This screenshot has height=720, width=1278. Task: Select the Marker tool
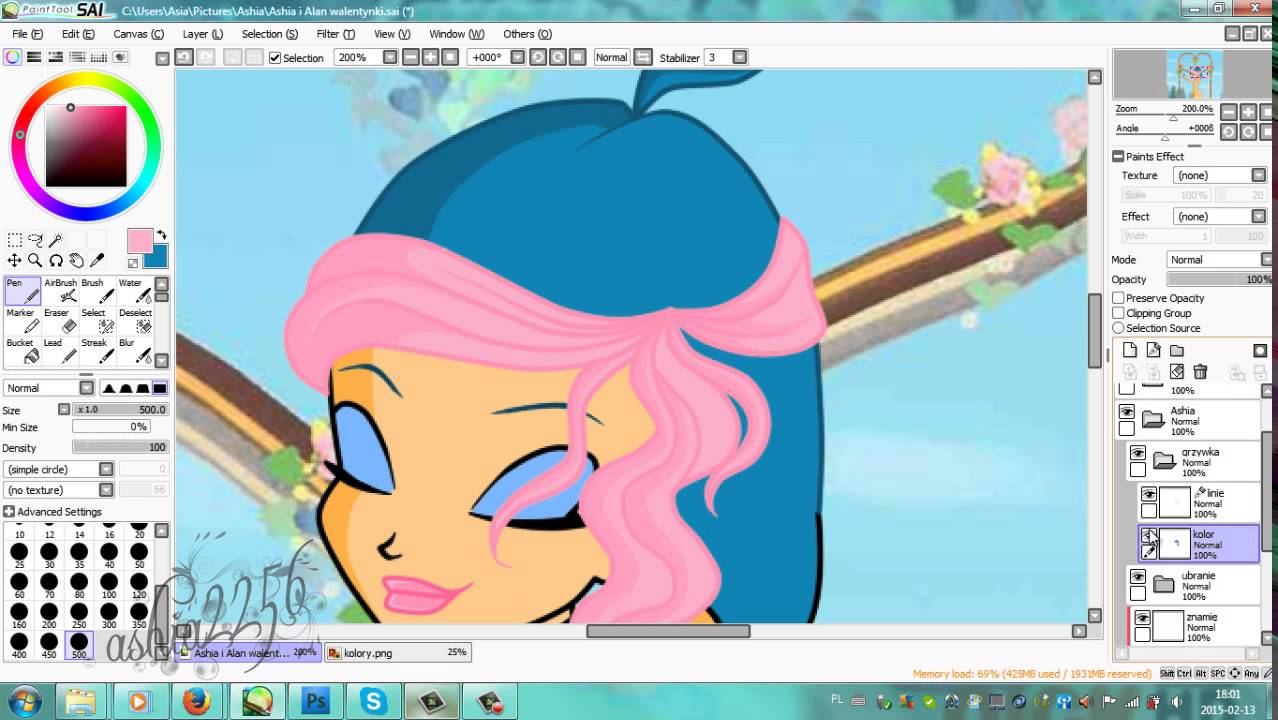pyautogui.click(x=22, y=321)
